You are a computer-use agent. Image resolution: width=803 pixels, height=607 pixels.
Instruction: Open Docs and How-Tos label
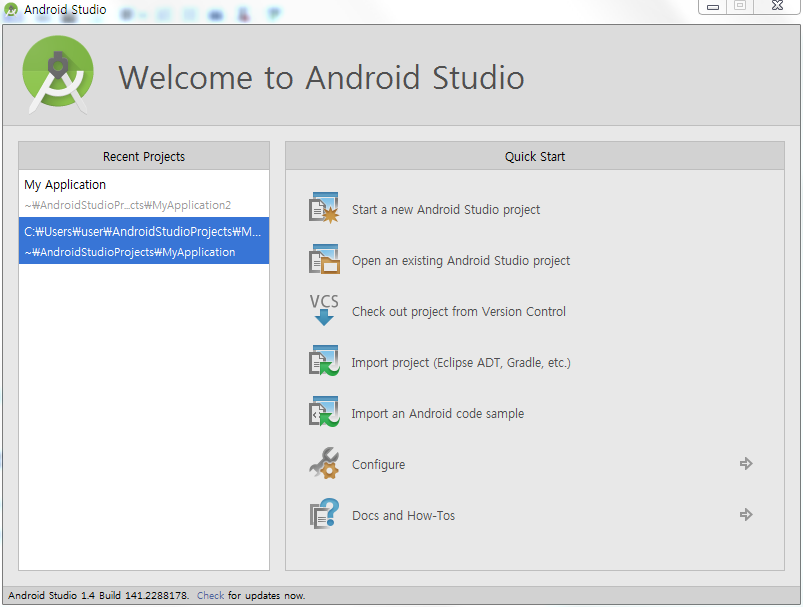403,515
